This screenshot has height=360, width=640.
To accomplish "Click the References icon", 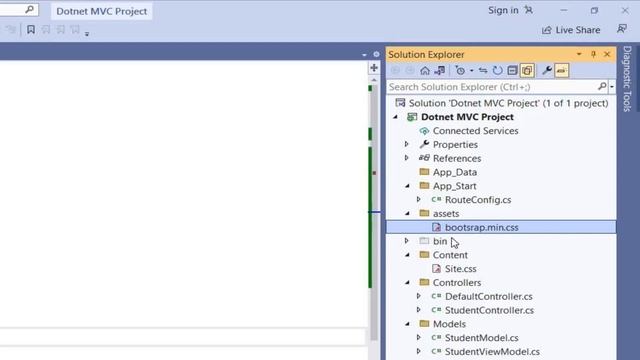I will point(424,158).
